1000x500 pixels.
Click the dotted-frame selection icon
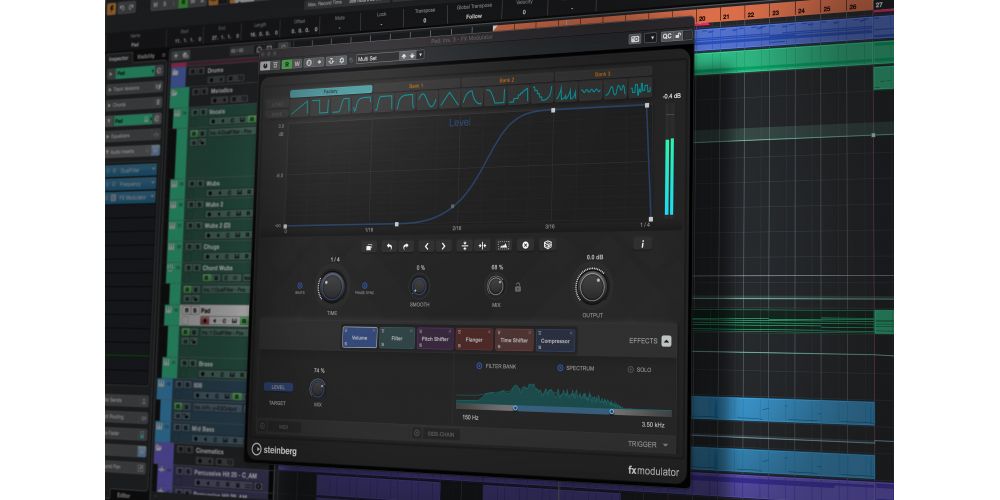point(504,246)
